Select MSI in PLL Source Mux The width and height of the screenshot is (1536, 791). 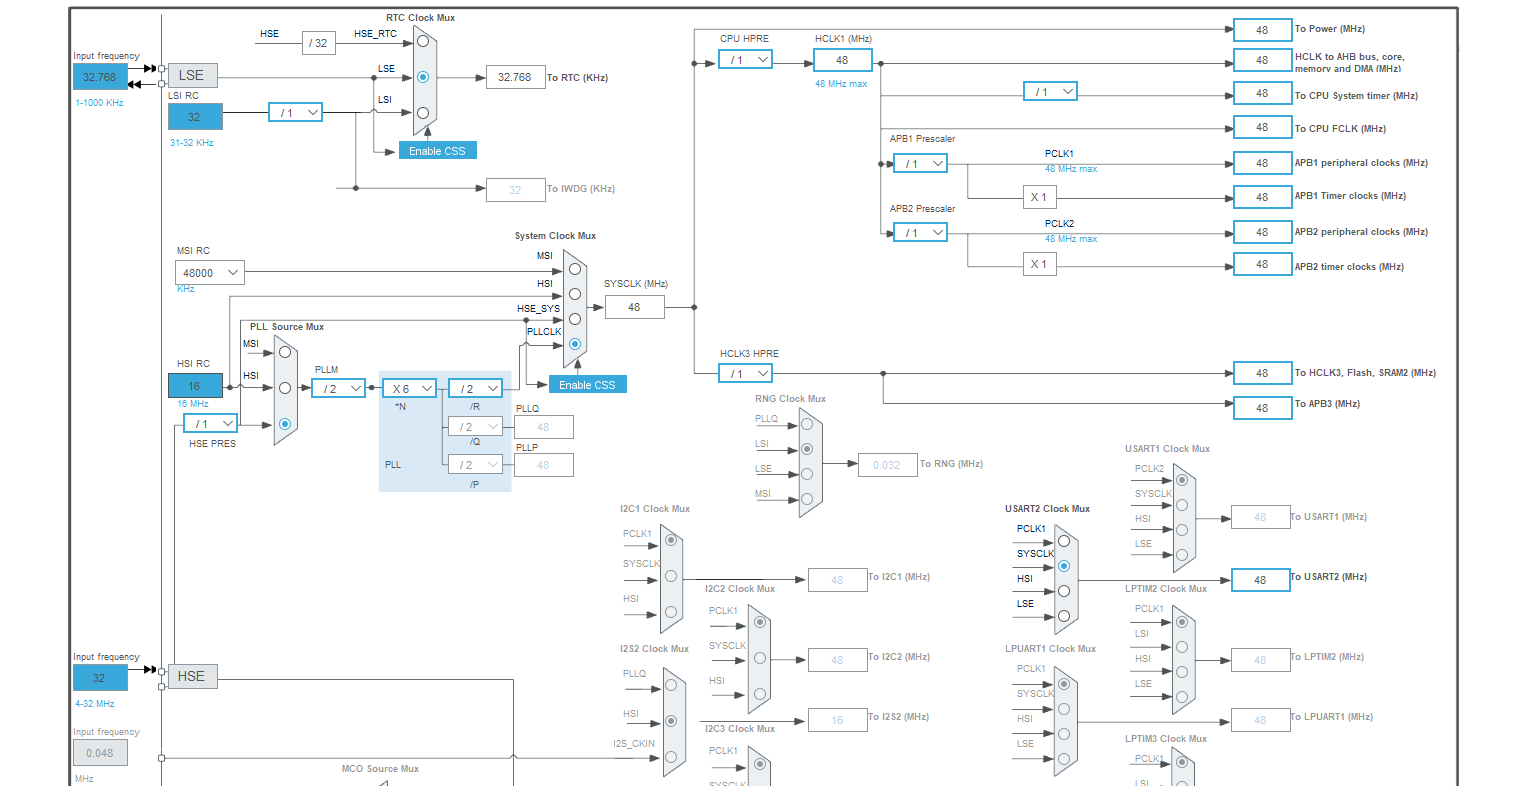[x=285, y=352]
